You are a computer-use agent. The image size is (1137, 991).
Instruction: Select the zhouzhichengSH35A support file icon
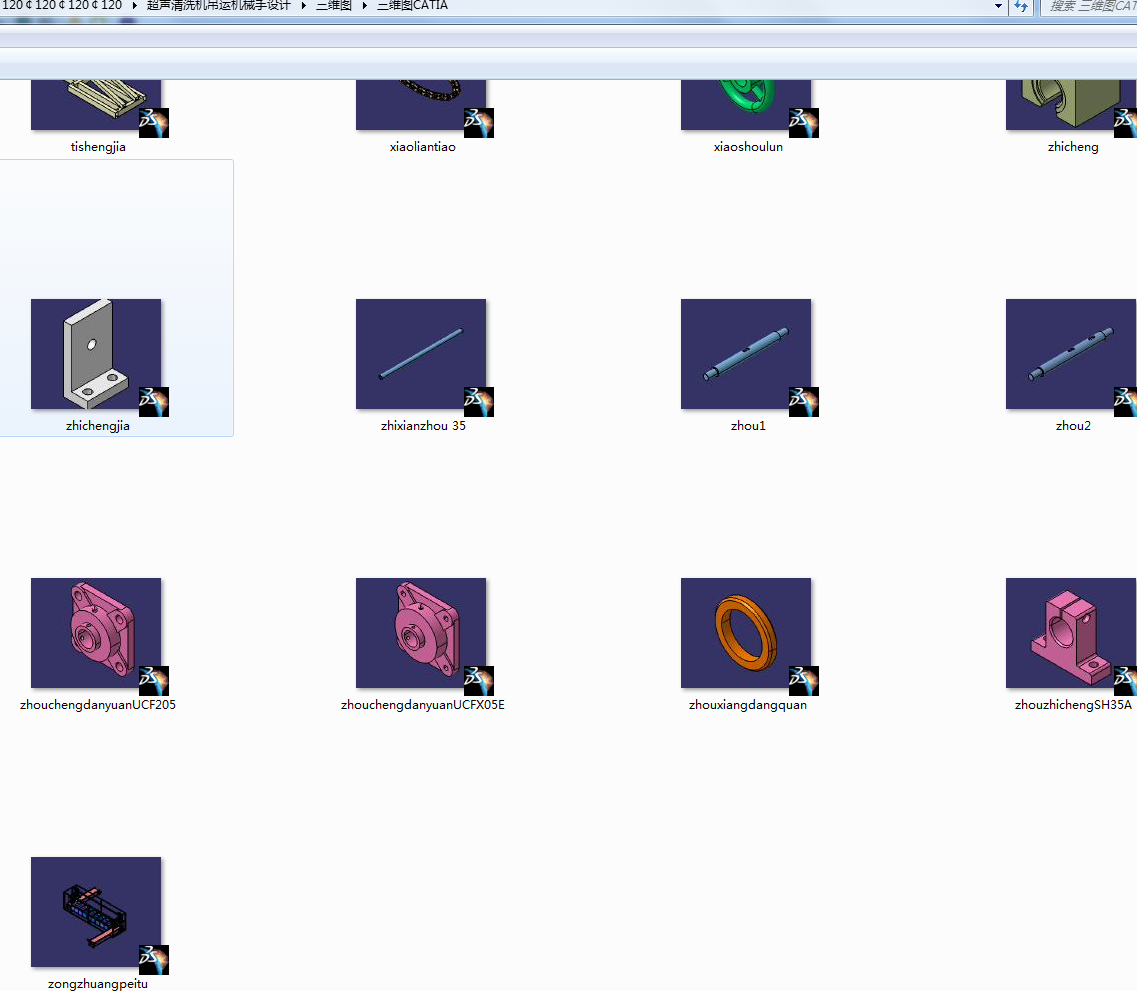pyautogui.click(x=1071, y=633)
